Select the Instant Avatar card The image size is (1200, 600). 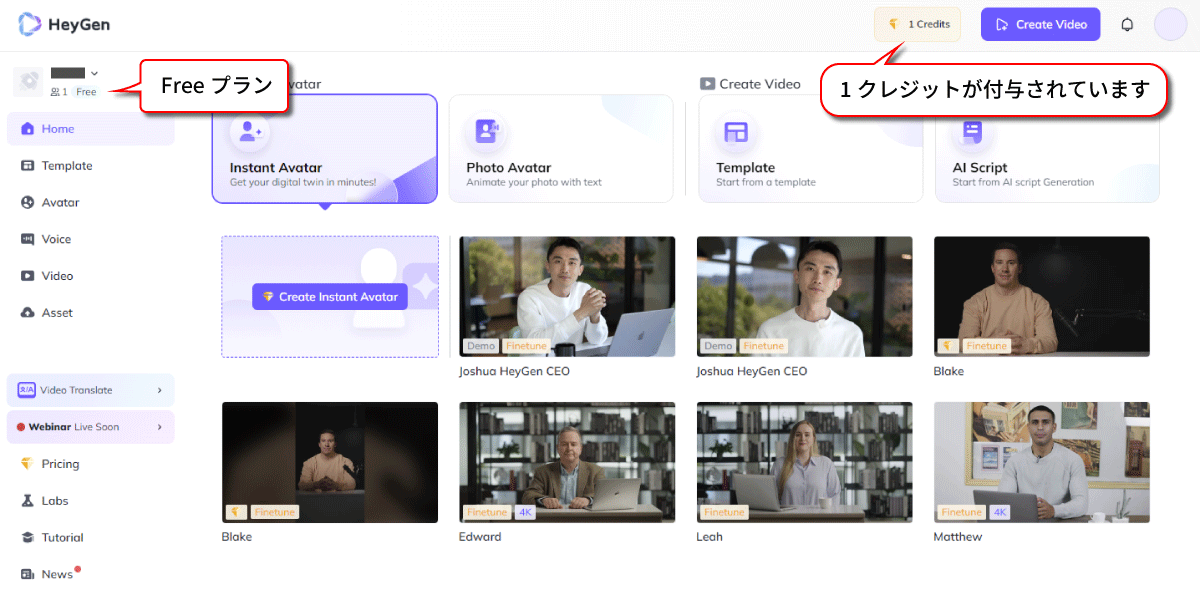(x=325, y=149)
